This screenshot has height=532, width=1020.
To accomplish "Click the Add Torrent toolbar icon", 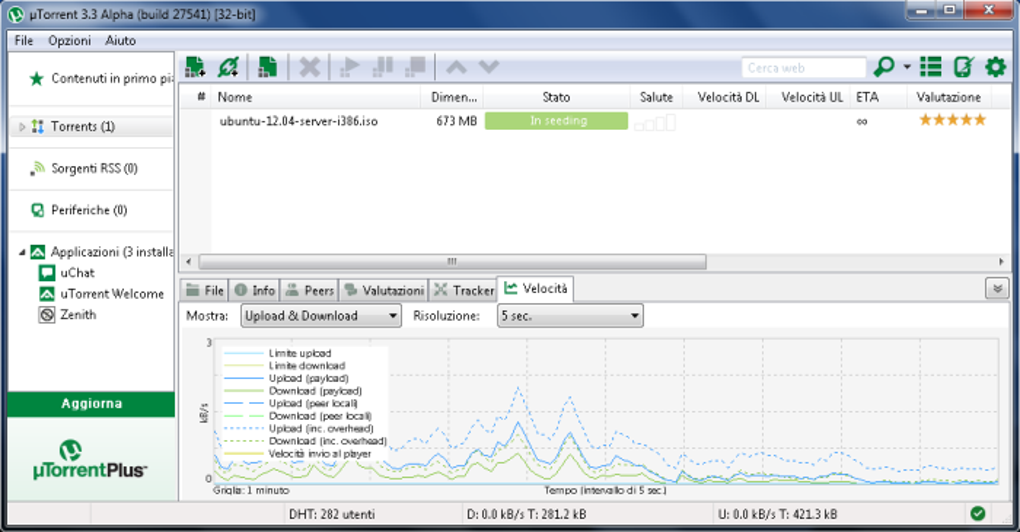I will pyautogui.click(x=195, y=67).
